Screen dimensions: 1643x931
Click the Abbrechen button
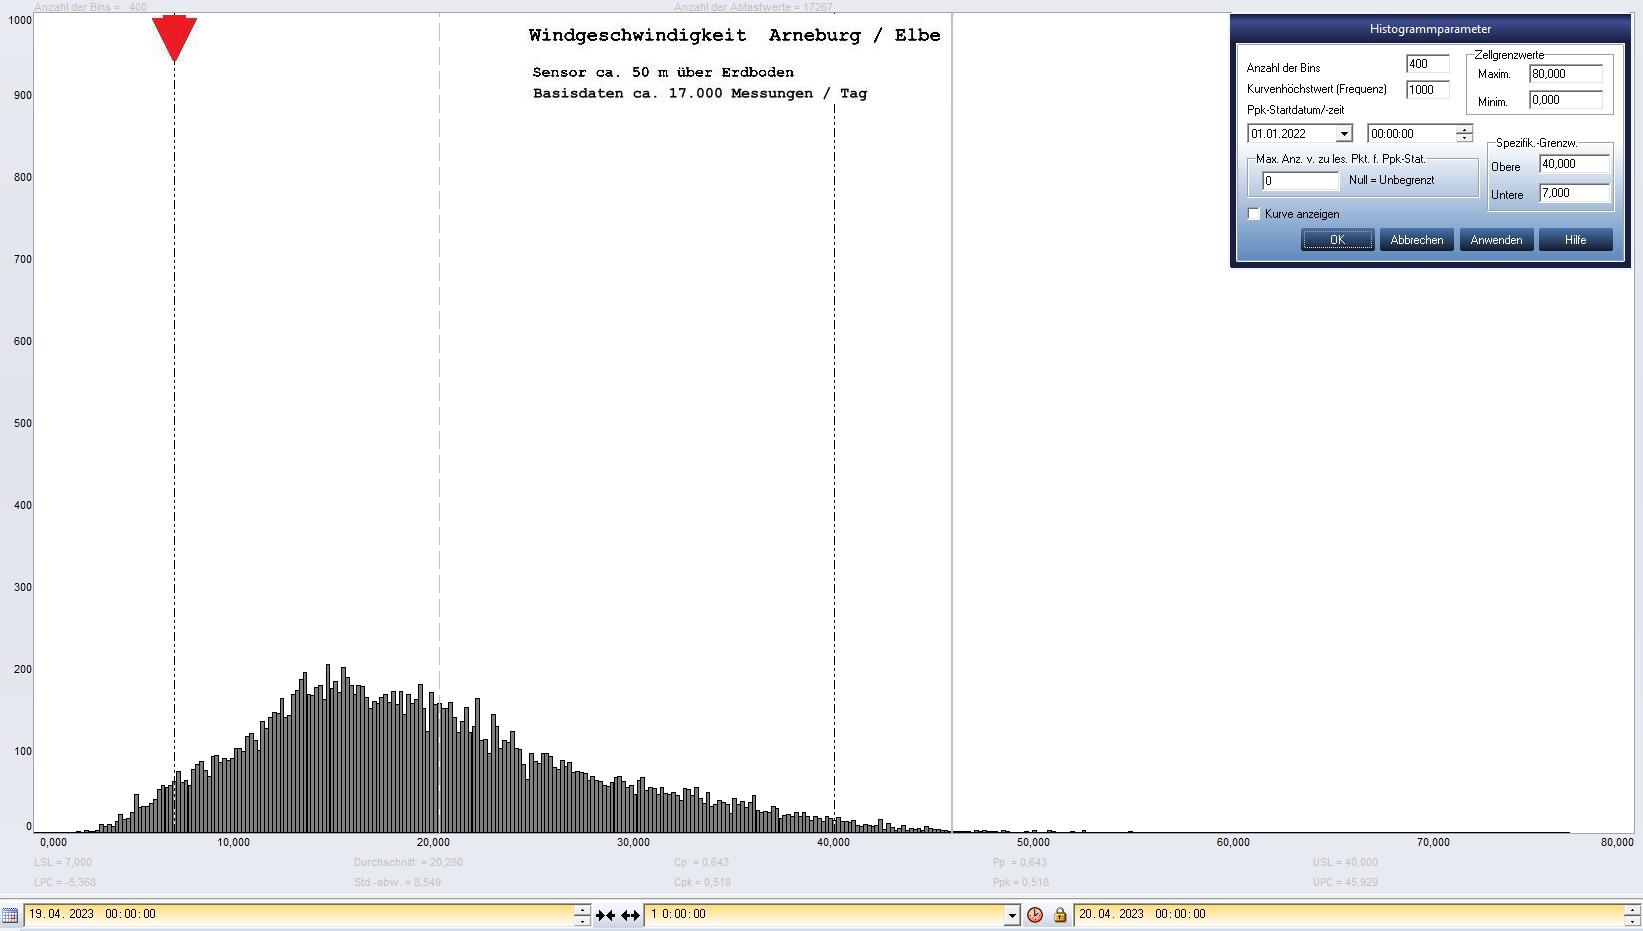[1416, 240]
